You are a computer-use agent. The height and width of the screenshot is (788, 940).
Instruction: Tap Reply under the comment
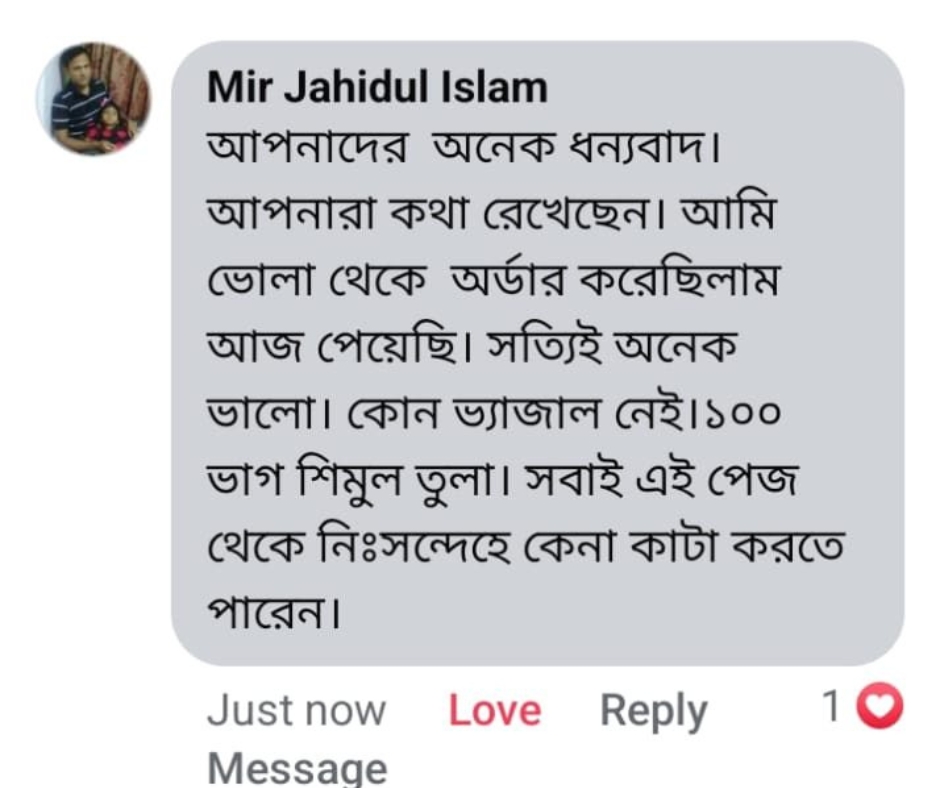click(653, 711)
